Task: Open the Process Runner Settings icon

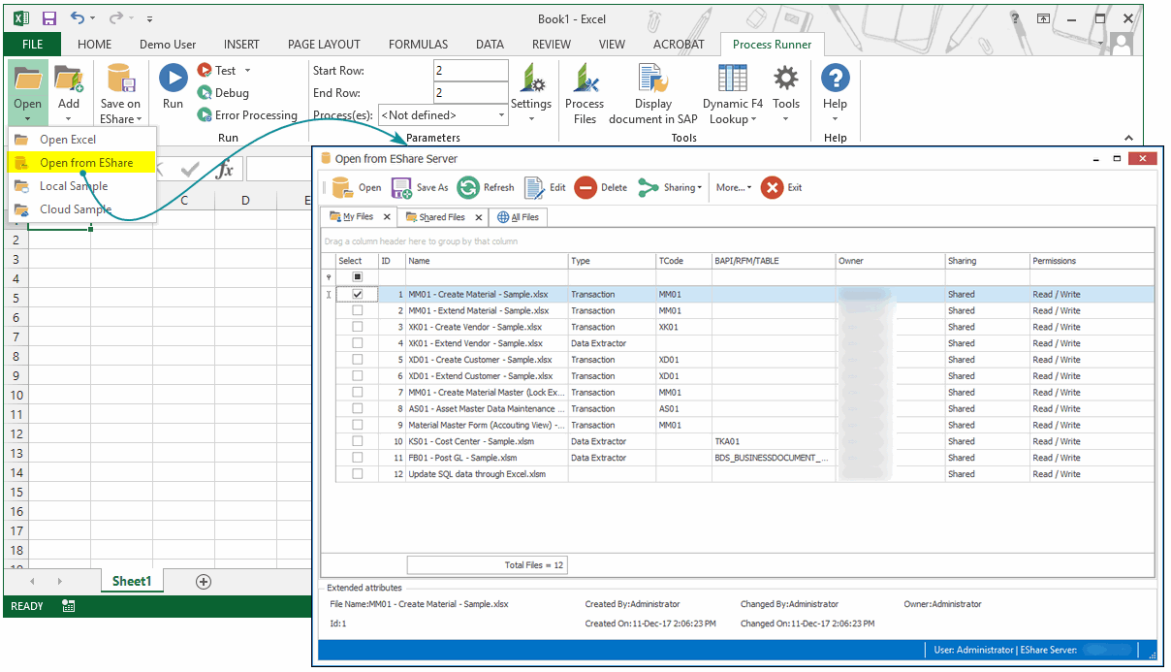Action: [x=532, y=78]
